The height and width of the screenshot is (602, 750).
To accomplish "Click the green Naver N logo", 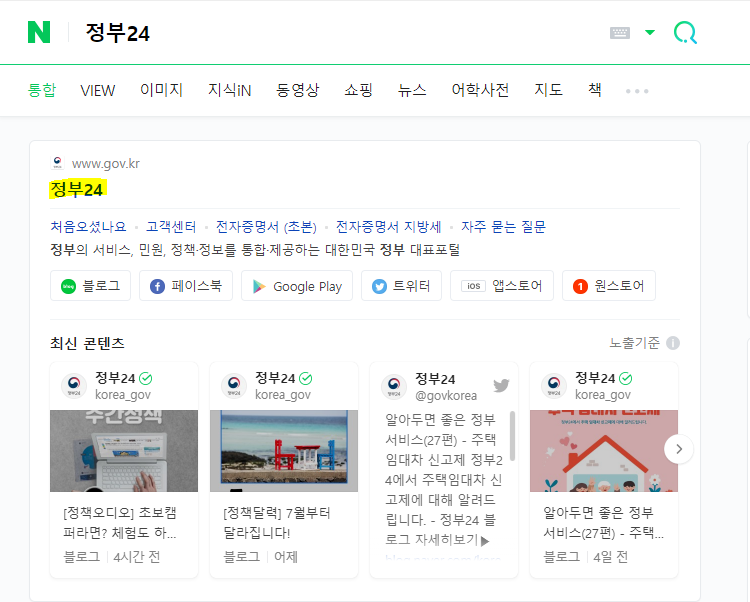I will 39,33.
